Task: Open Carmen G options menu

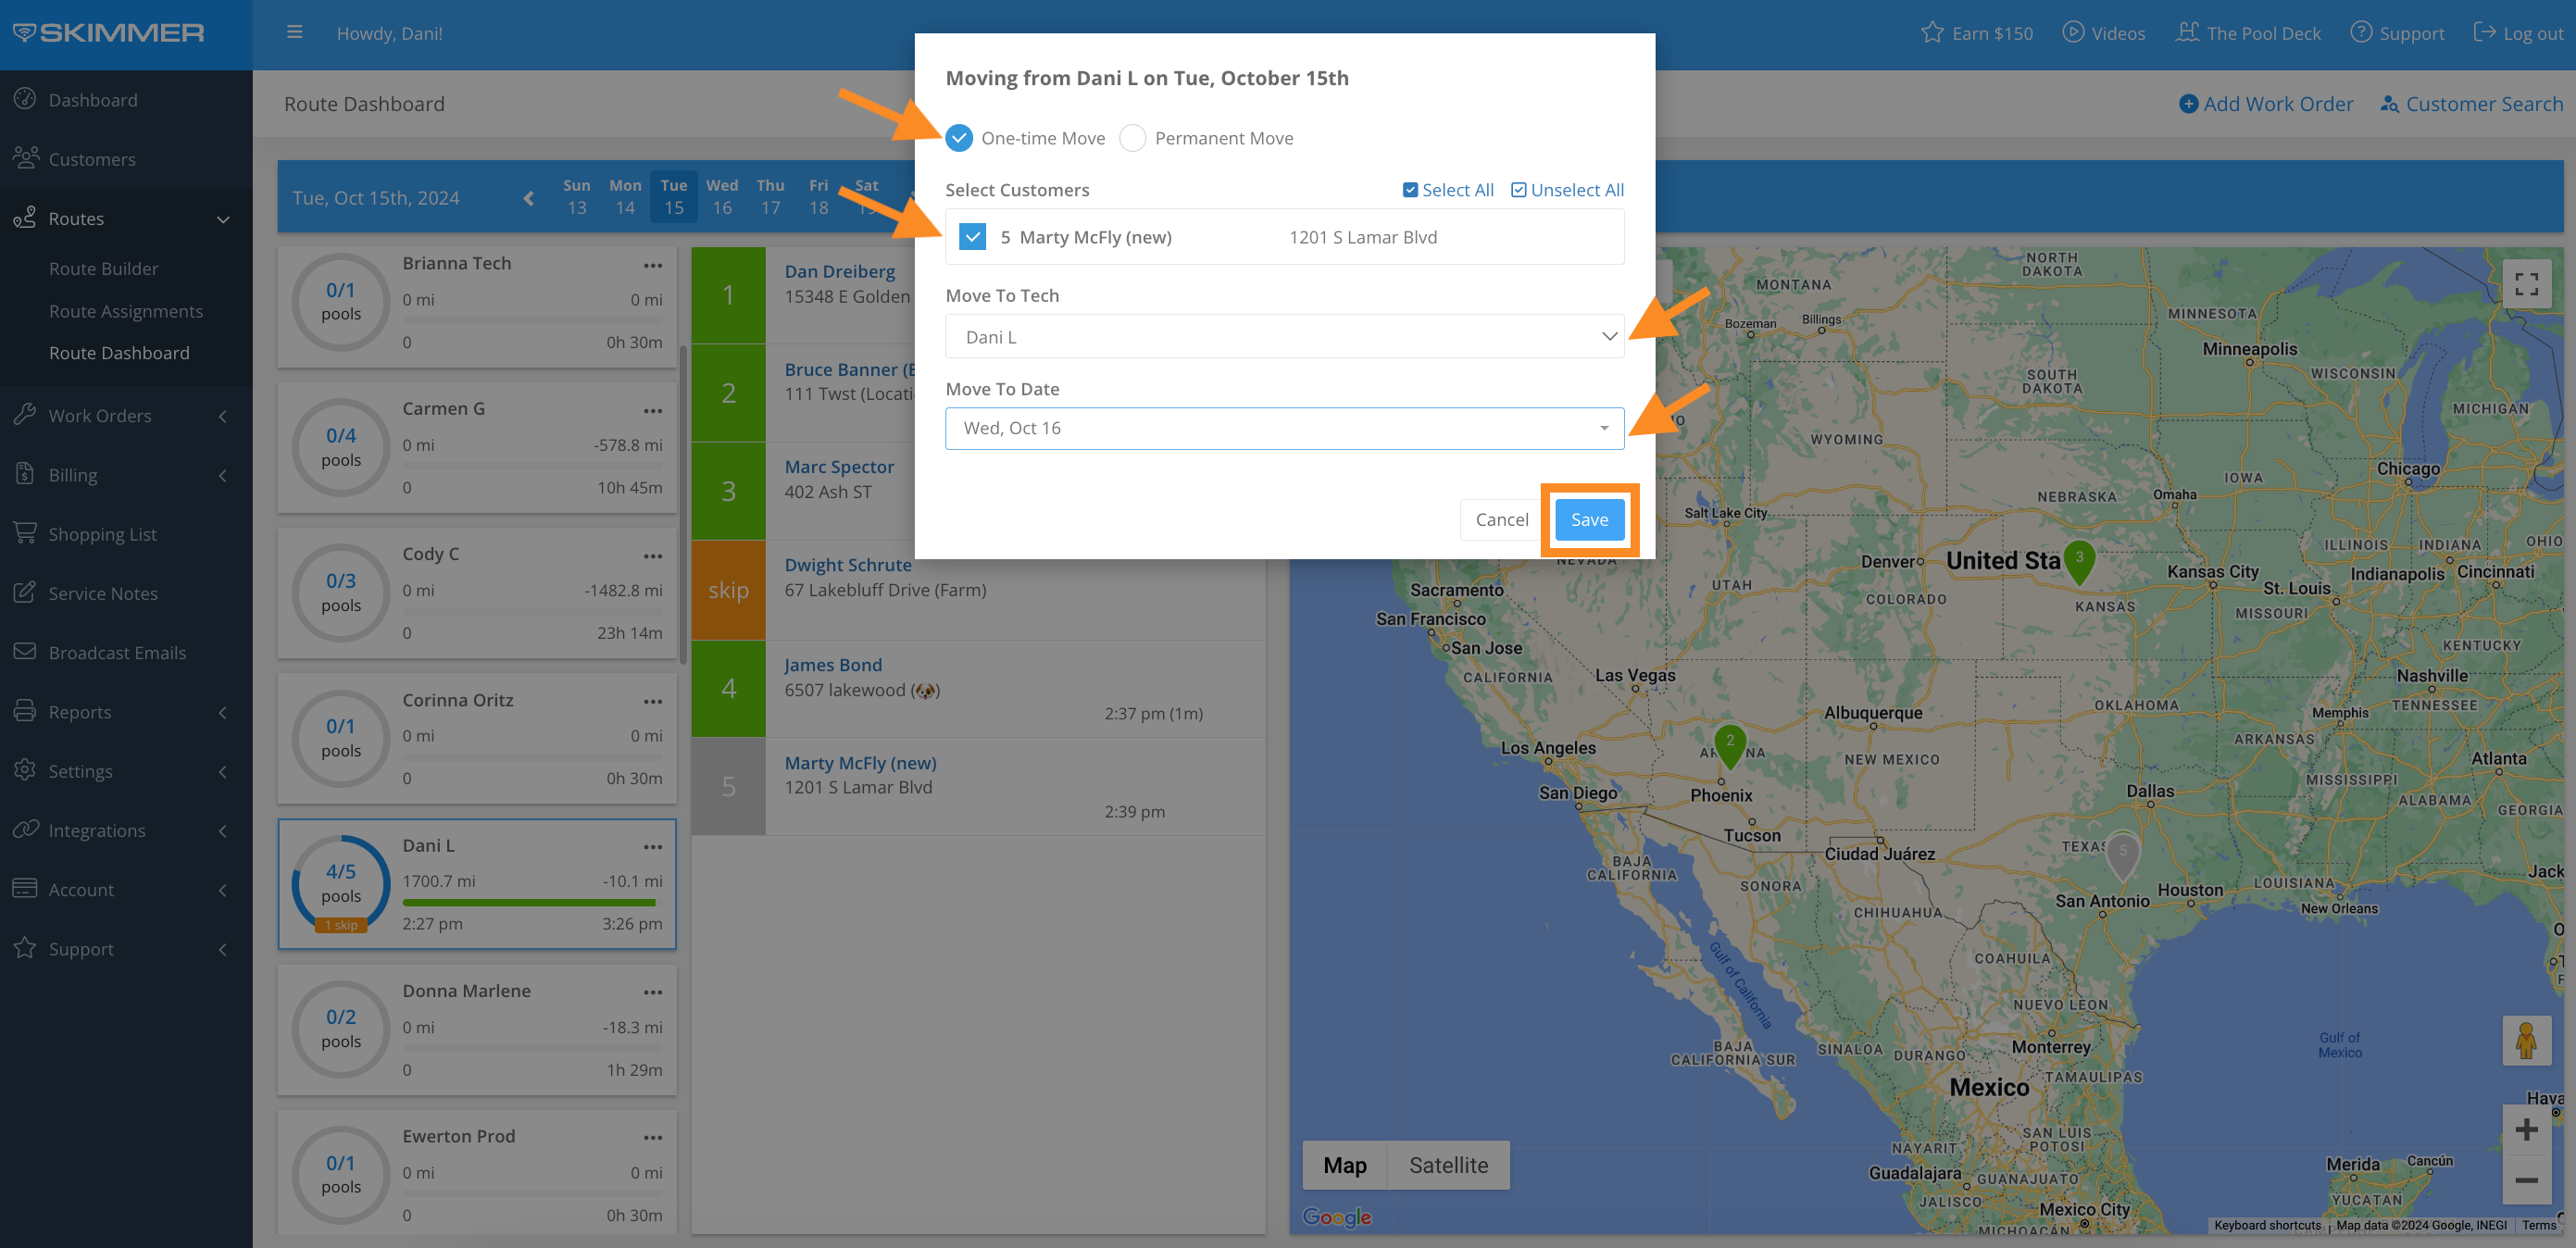Action: [x=653, y=410]
